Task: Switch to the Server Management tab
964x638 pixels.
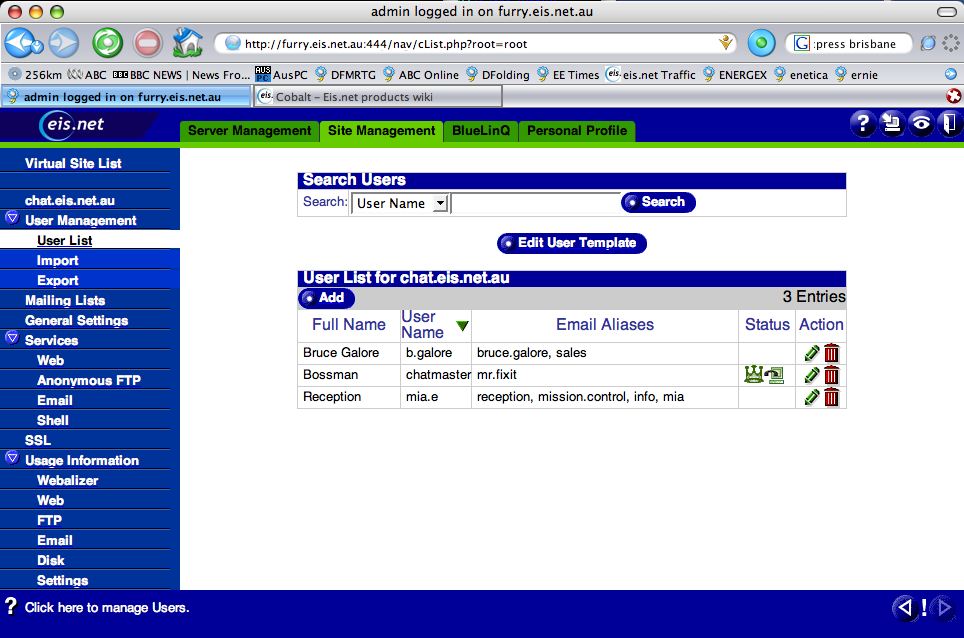Action: click(249, 131)
